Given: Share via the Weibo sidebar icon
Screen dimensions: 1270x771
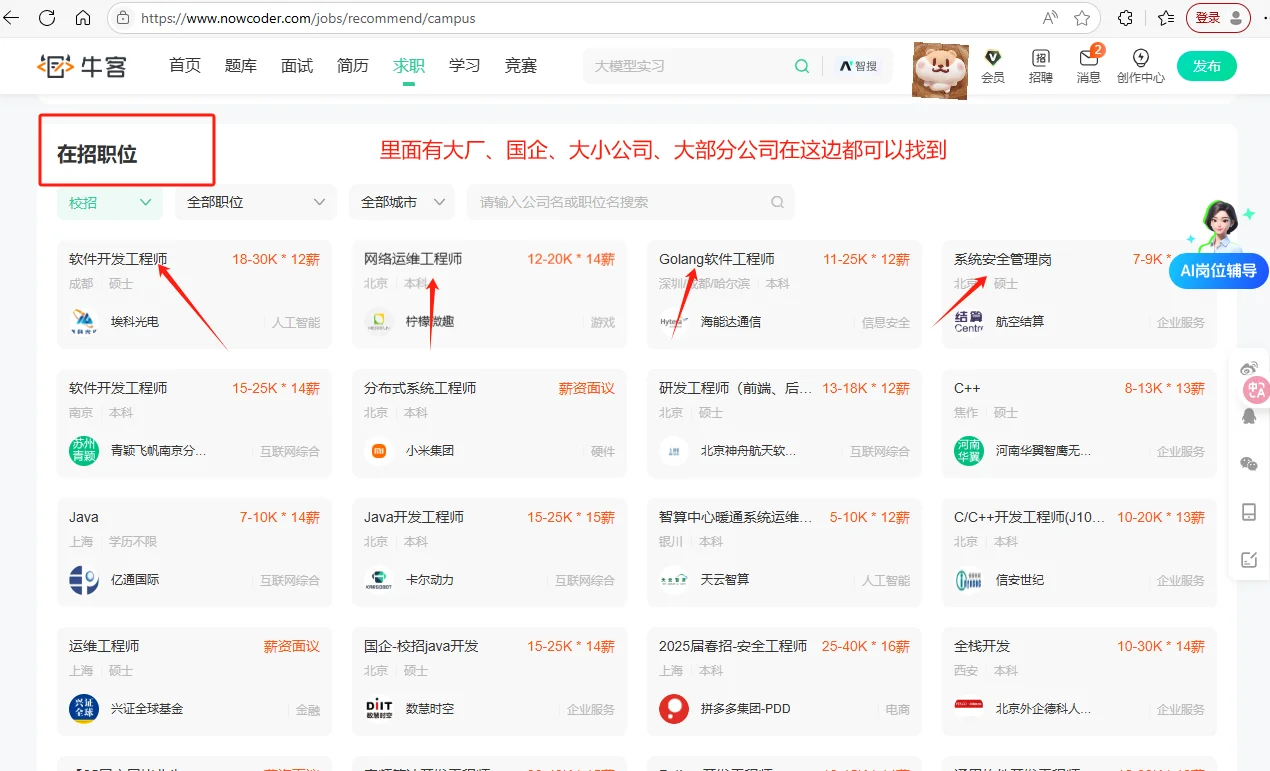Looking at the screenshot, I should (1249, 368).
